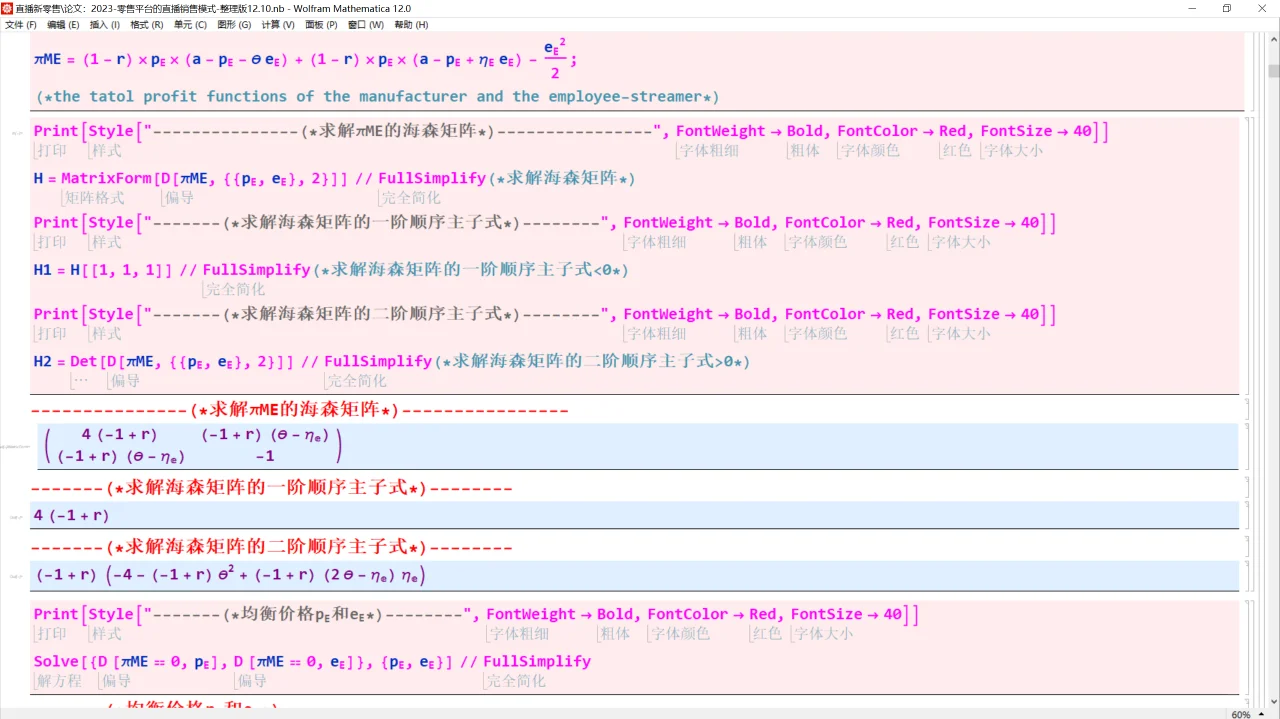The image size is (1280, 719).
Task: Open the 计算 (Evaluation) menu
Action: point(277,25)
